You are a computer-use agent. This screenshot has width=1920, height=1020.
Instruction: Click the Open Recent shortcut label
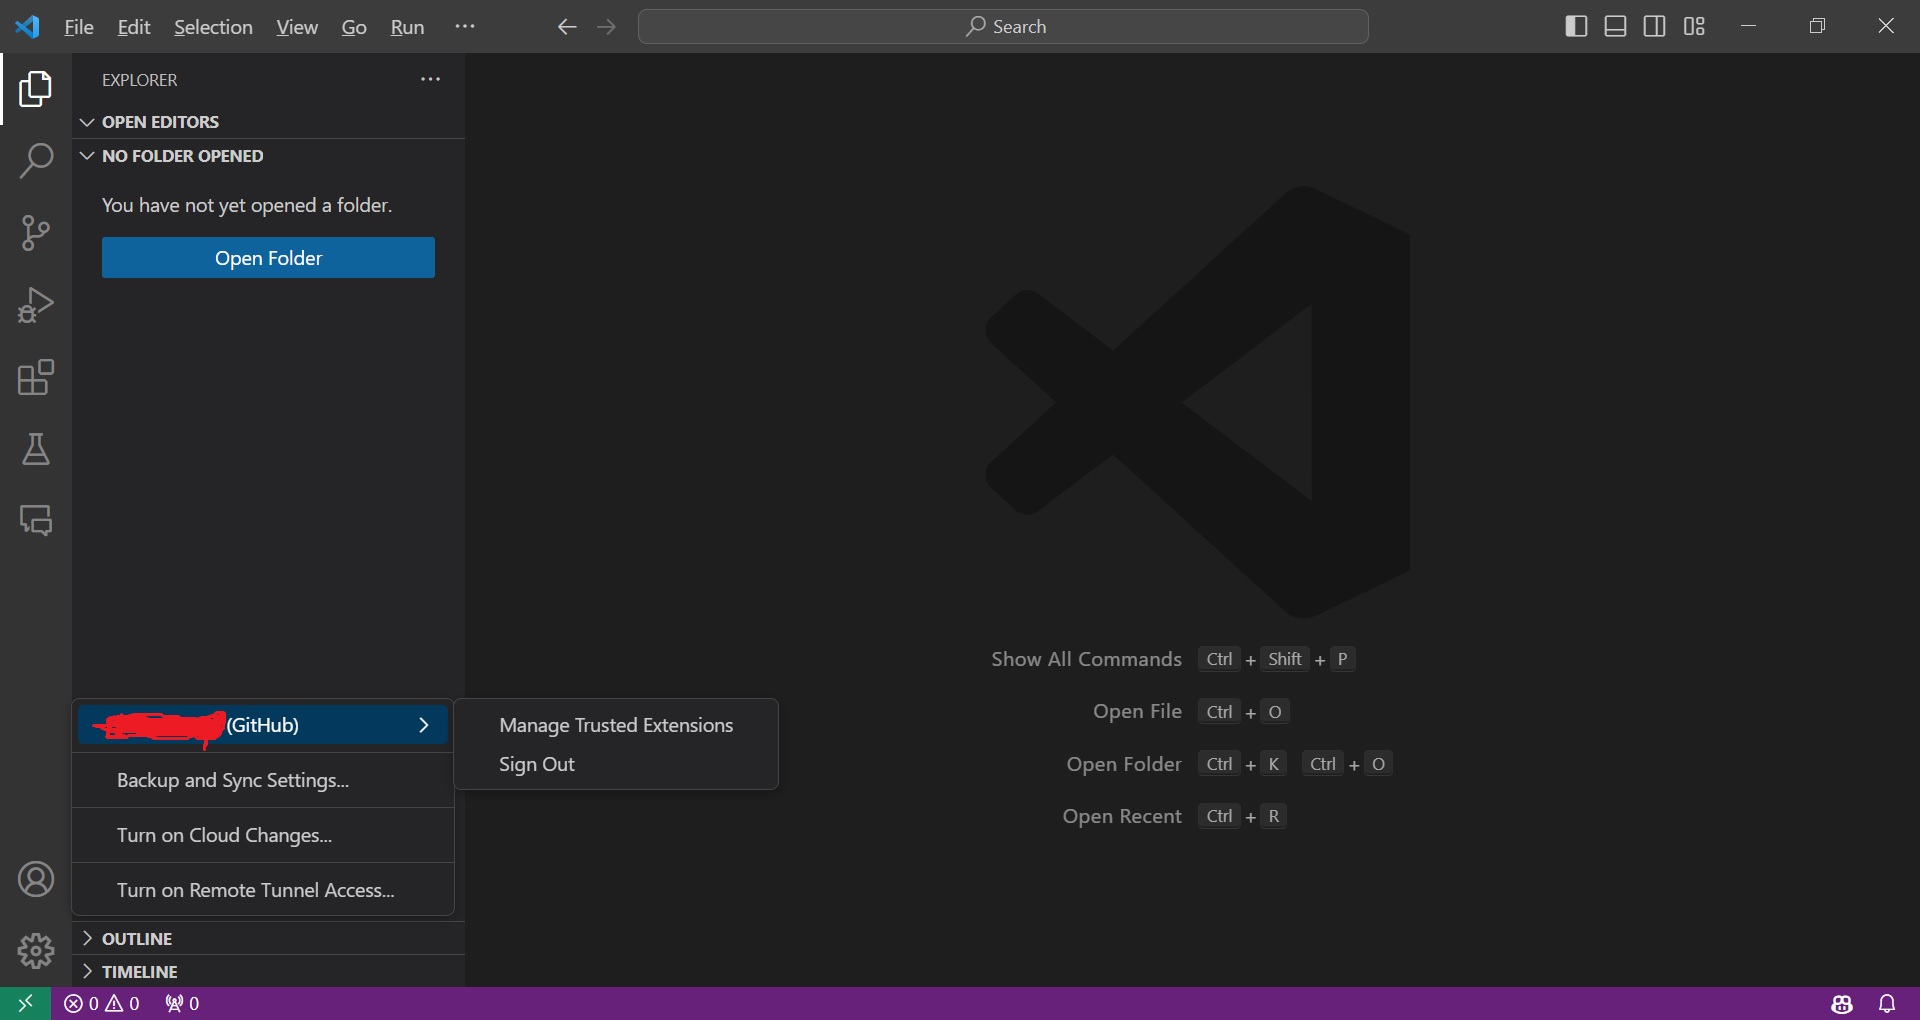point(1122,816)
